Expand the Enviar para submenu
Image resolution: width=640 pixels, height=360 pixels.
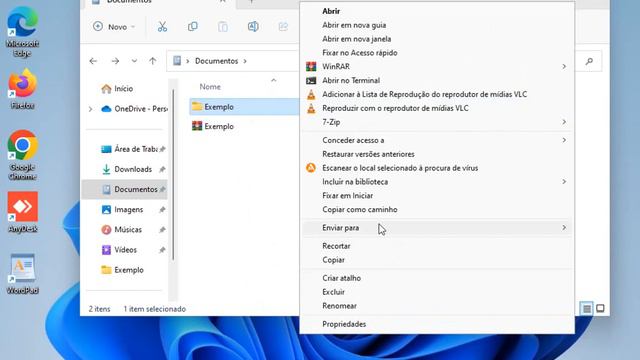coord(564,227)
